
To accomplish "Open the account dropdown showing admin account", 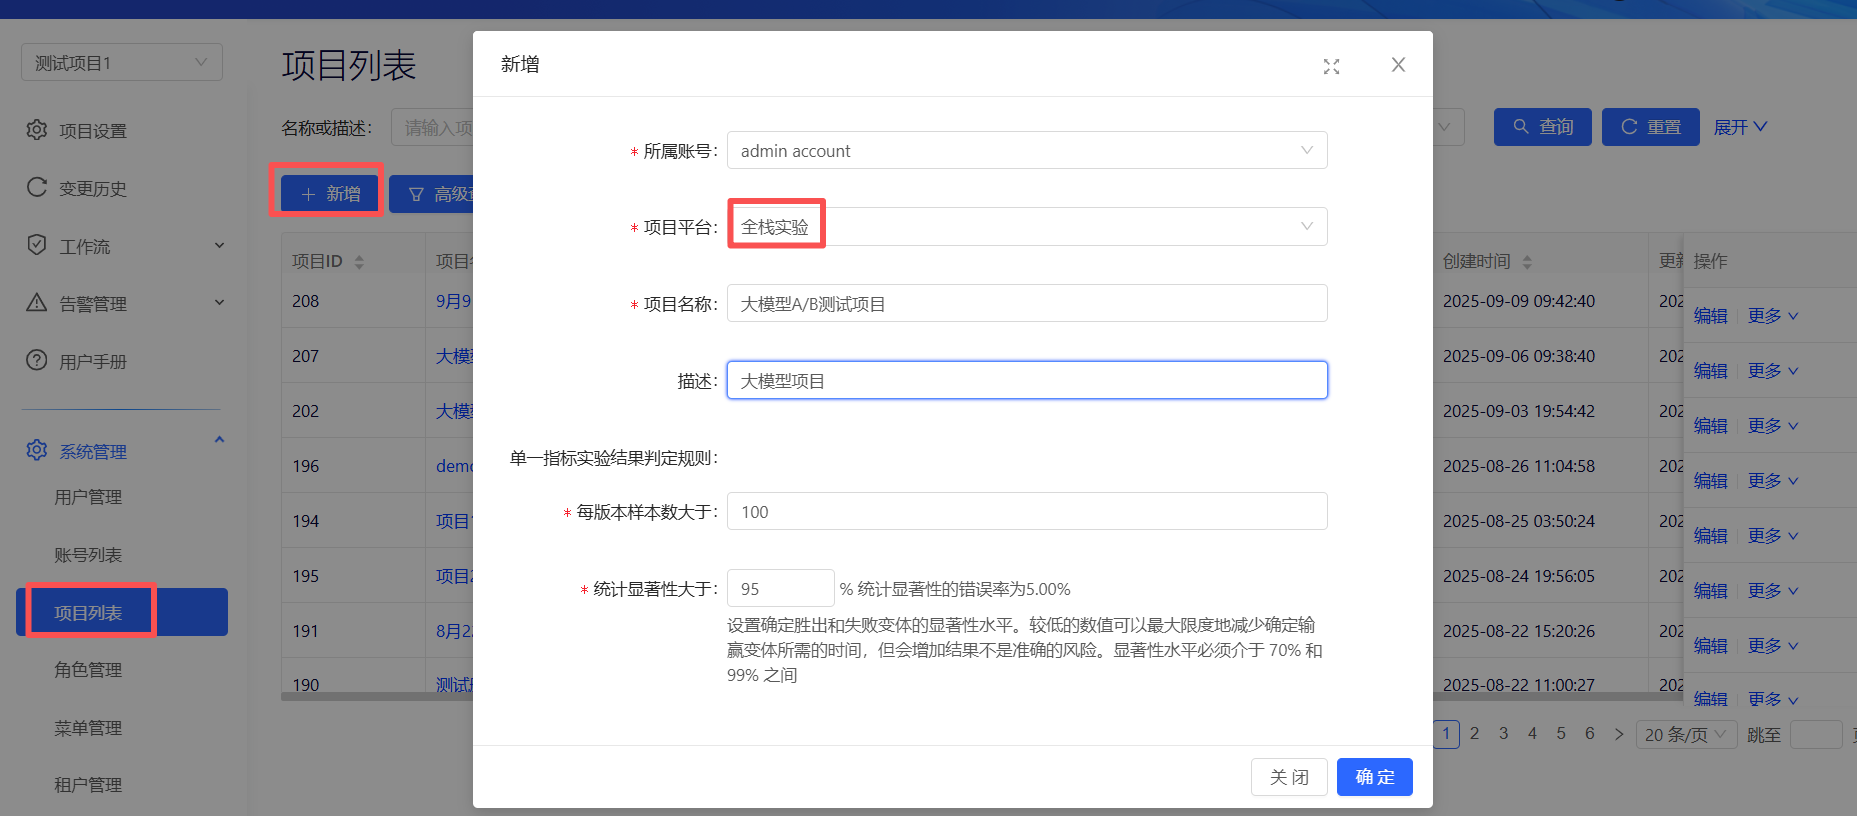I will click(x=1026, y=151).
